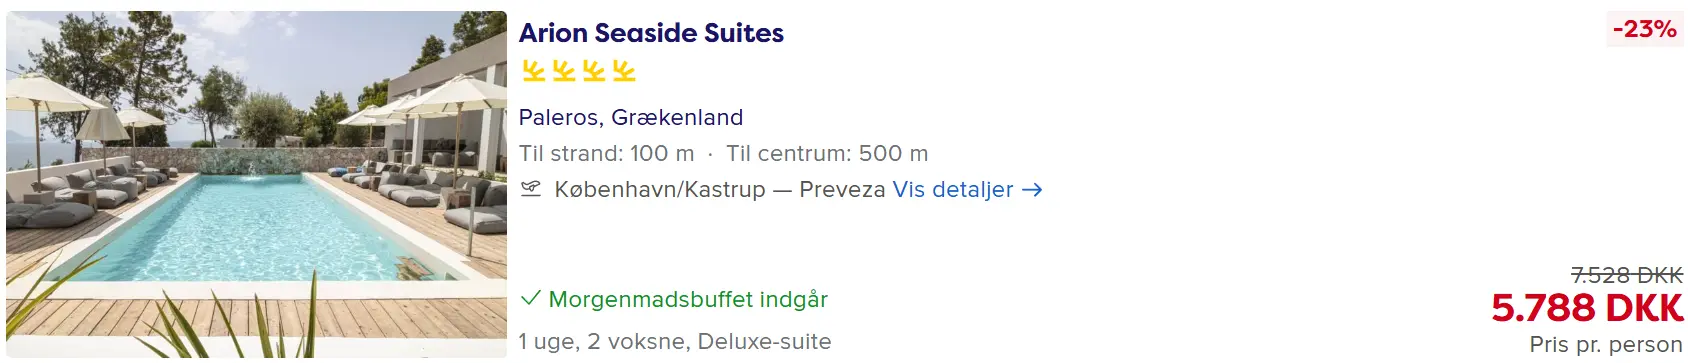Click the crossed-out 7.528 DKK original price

point(1627,275)
